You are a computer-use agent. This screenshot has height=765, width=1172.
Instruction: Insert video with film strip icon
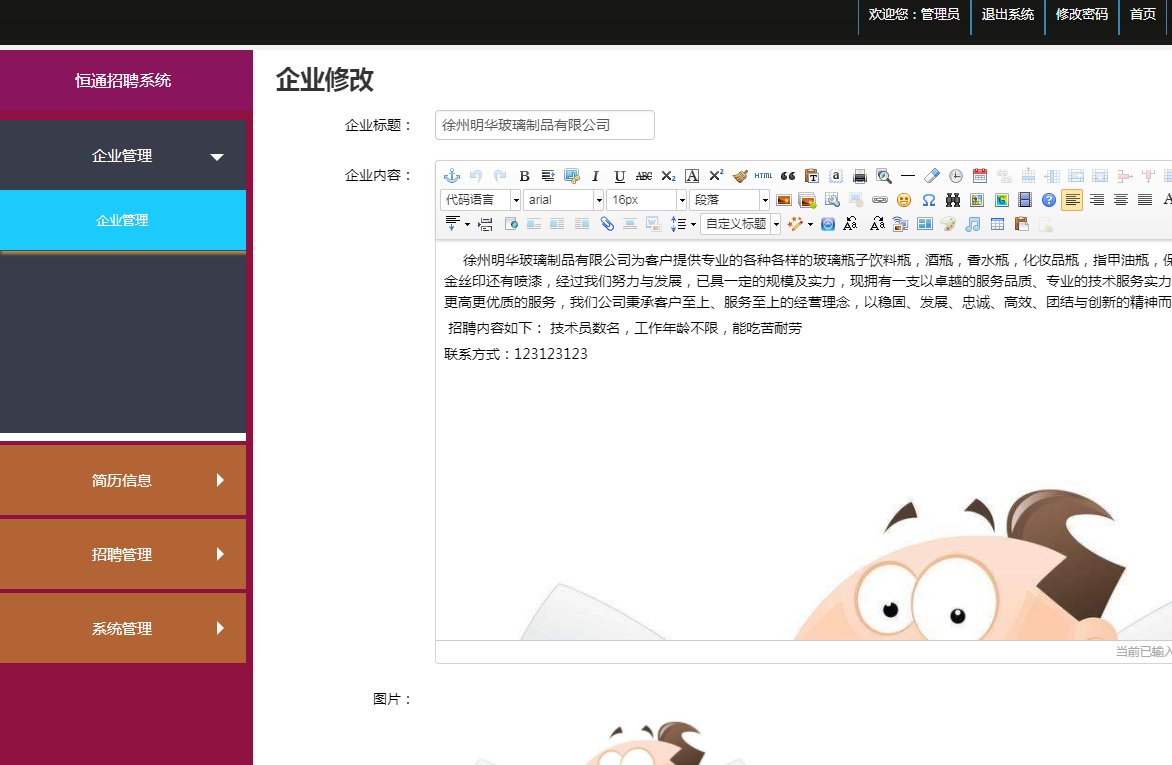pos(1025,200)
